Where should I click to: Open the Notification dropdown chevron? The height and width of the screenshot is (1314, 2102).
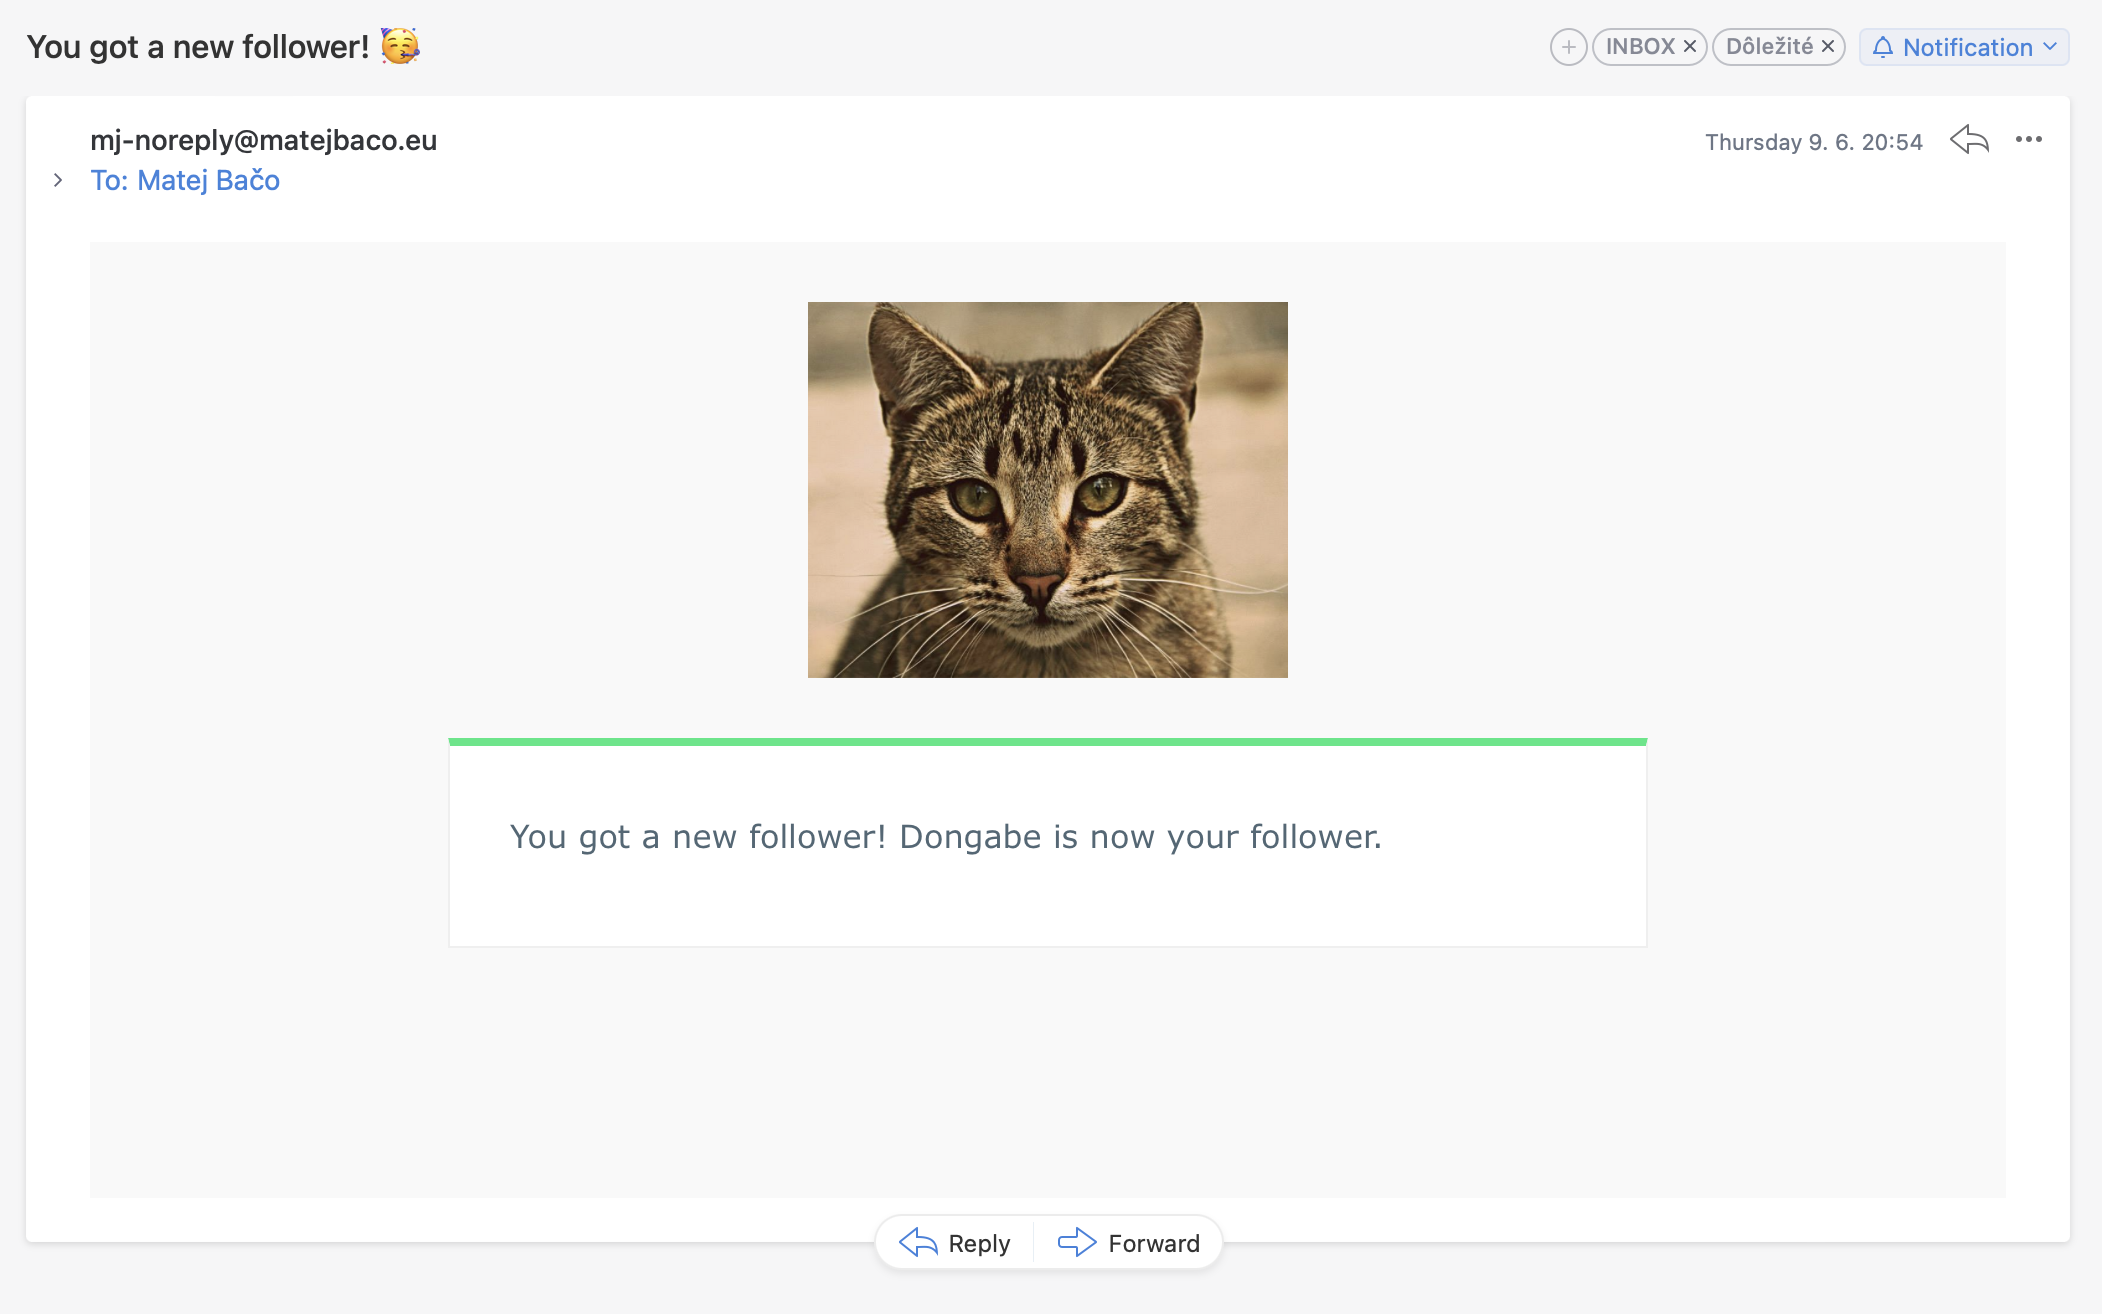(x=2050, y=47)
